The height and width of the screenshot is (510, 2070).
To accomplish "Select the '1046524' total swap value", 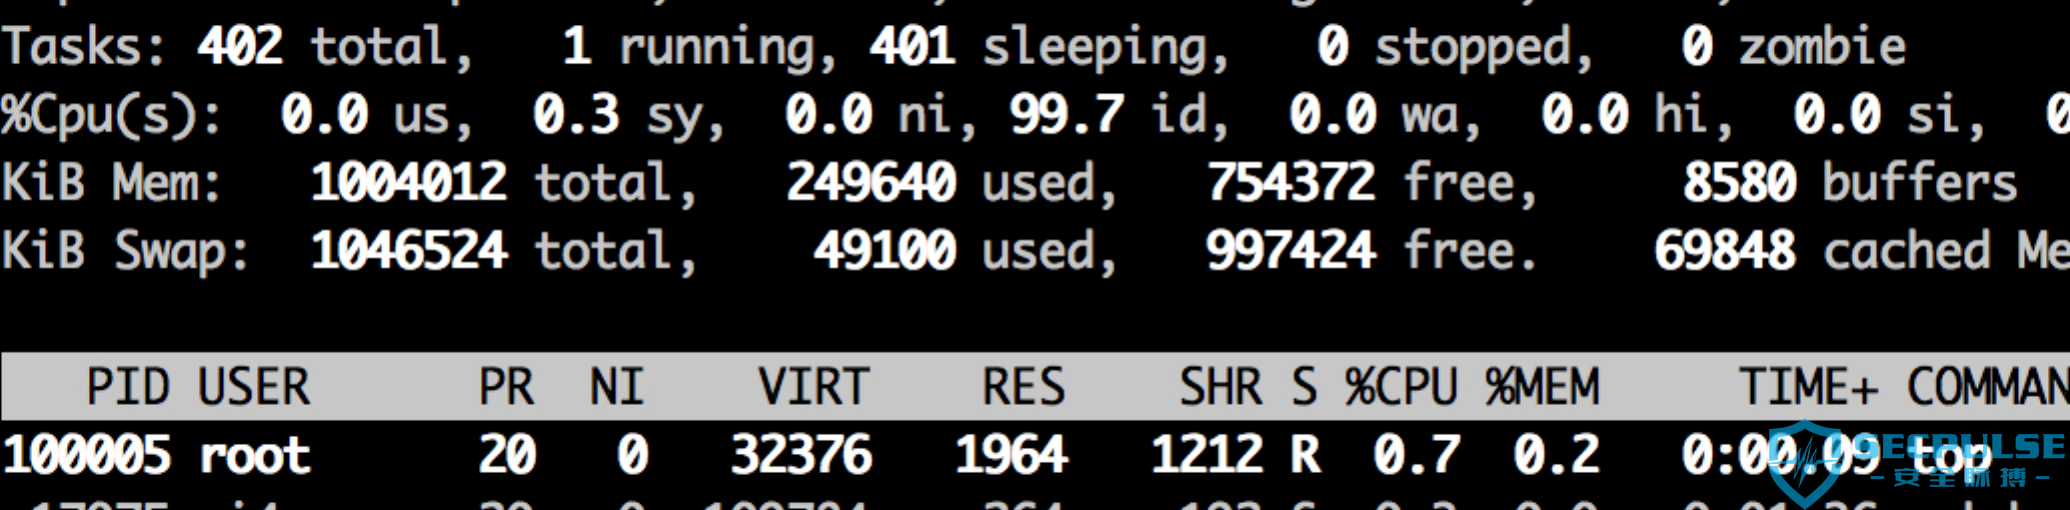I will pos(409,251).
